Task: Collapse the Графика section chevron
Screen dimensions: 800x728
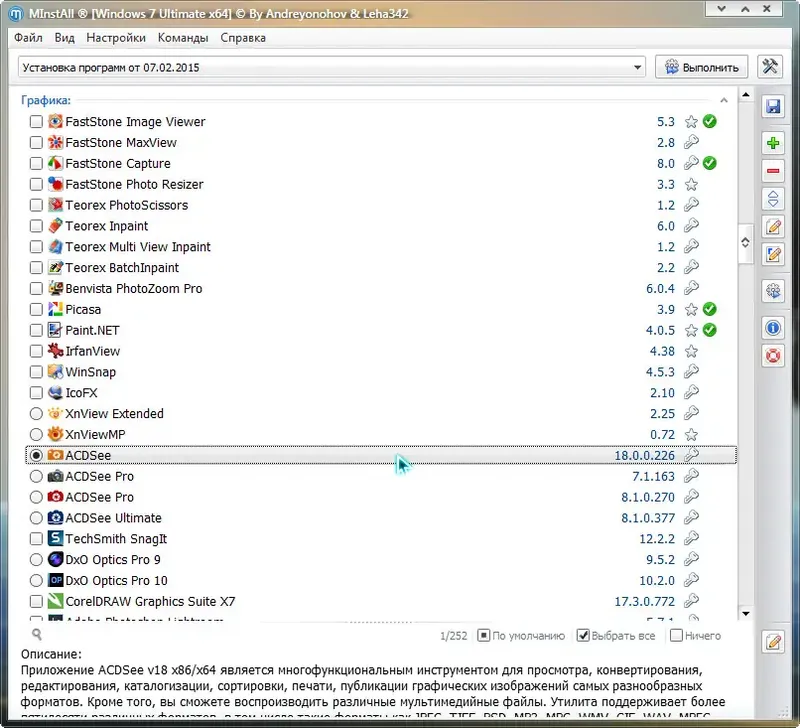Action: (x=724, y=100)
